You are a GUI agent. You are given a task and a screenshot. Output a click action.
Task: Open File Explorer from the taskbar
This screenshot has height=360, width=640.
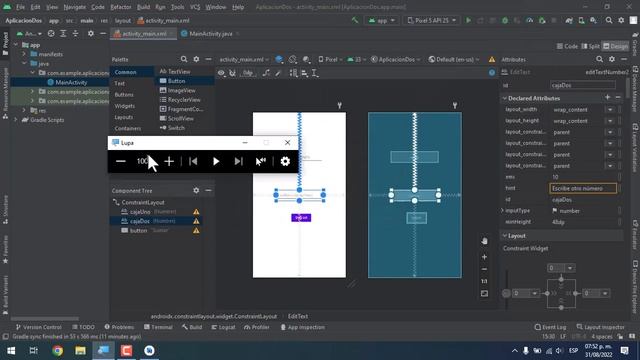click(x=80, y=351)
